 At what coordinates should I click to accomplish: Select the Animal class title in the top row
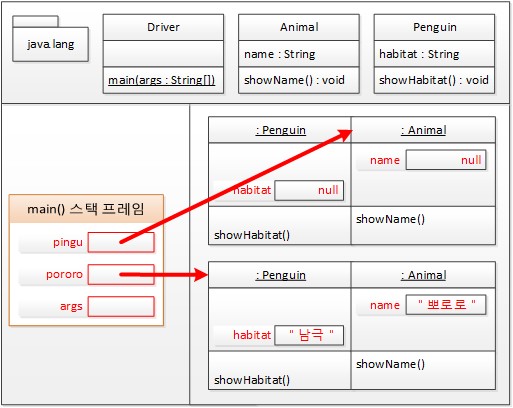tap(299, 27)
